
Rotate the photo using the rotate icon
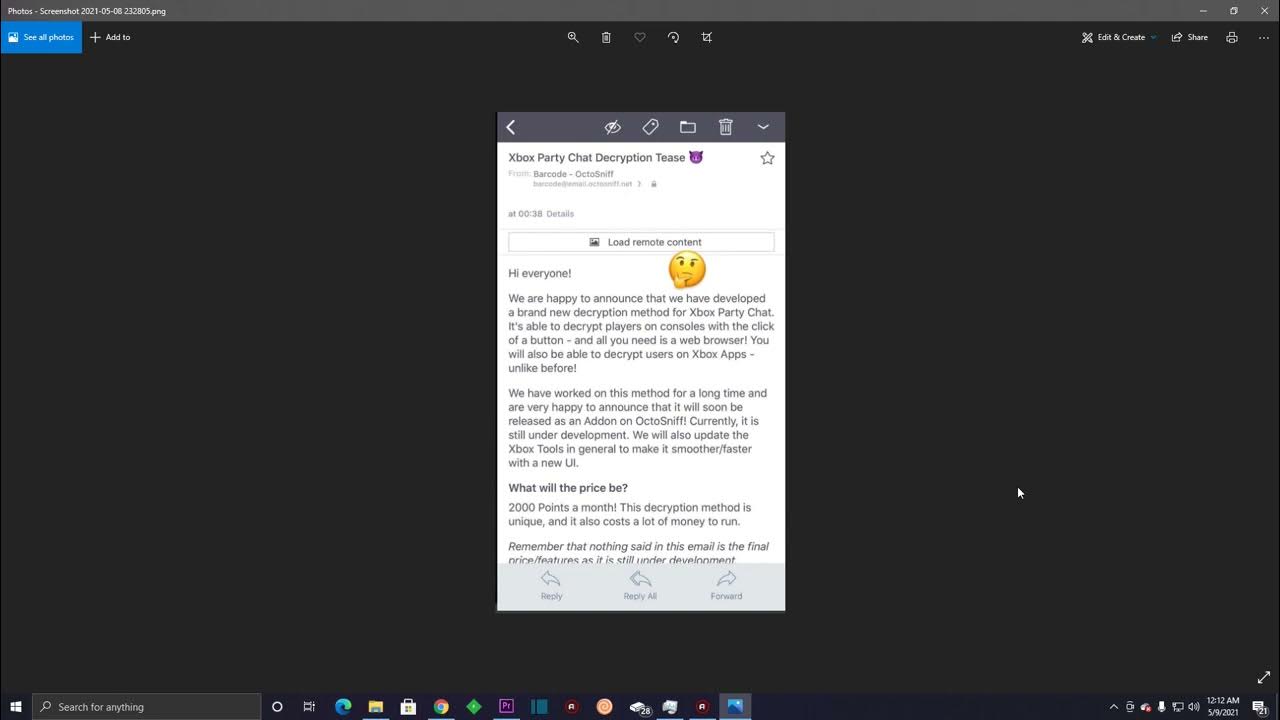tap(673, 37)
